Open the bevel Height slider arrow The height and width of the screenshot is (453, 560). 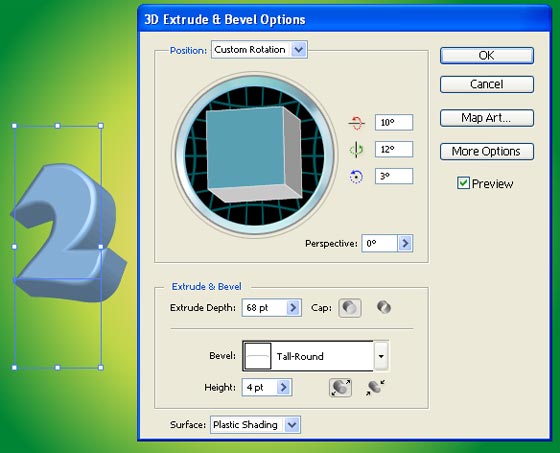click(284, 387)
